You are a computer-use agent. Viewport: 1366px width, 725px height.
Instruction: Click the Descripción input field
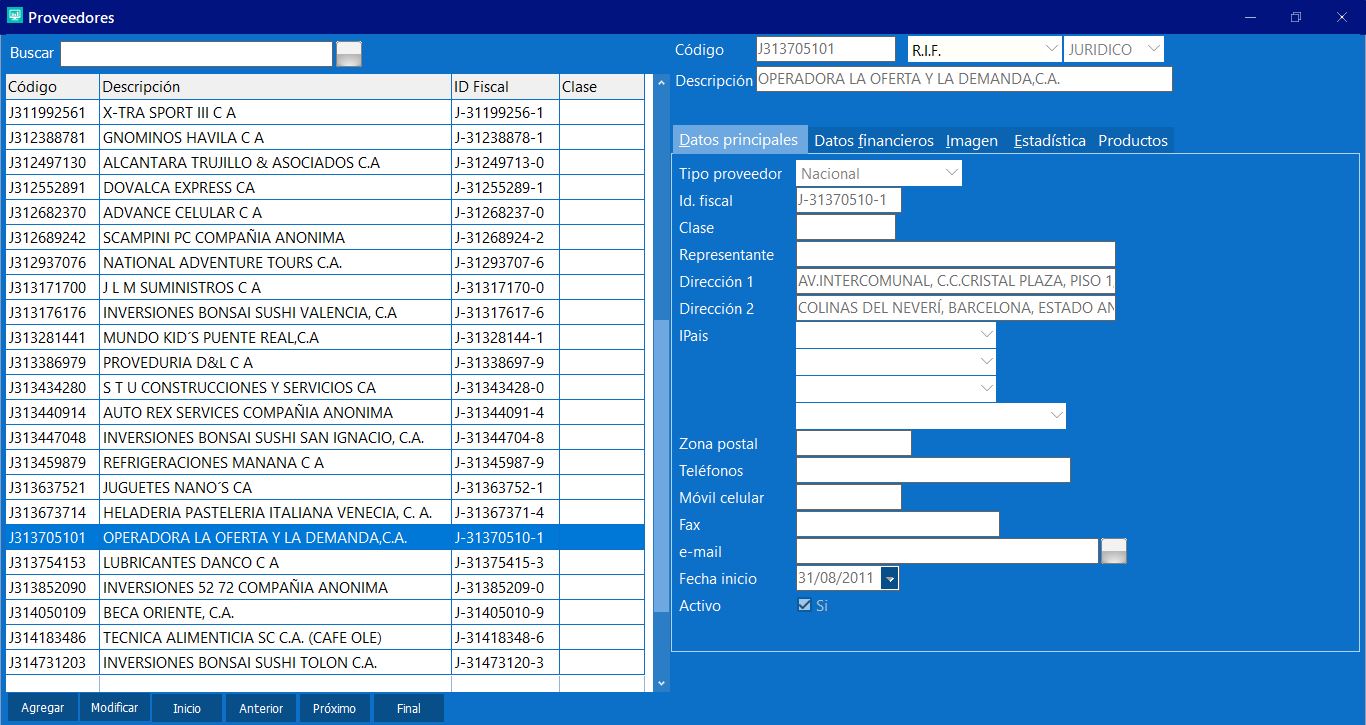[x=964, y=79]
